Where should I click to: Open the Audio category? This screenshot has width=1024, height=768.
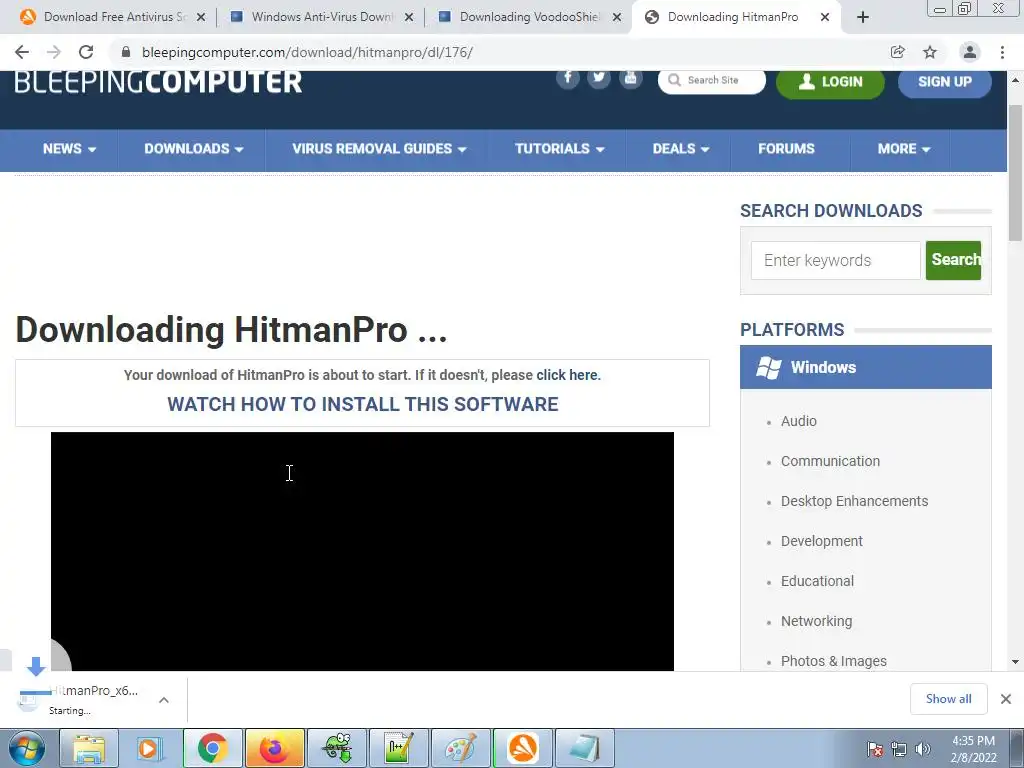799,421
